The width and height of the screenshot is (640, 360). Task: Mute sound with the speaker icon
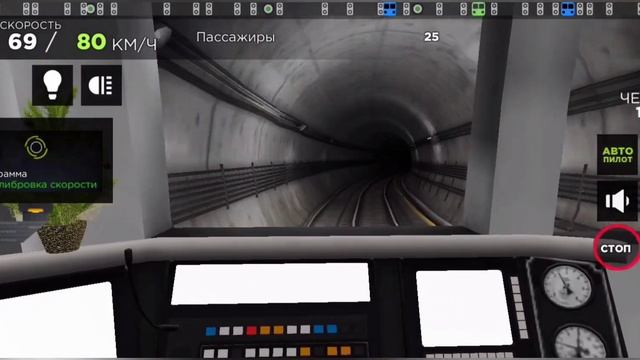[x=617, y=201]
